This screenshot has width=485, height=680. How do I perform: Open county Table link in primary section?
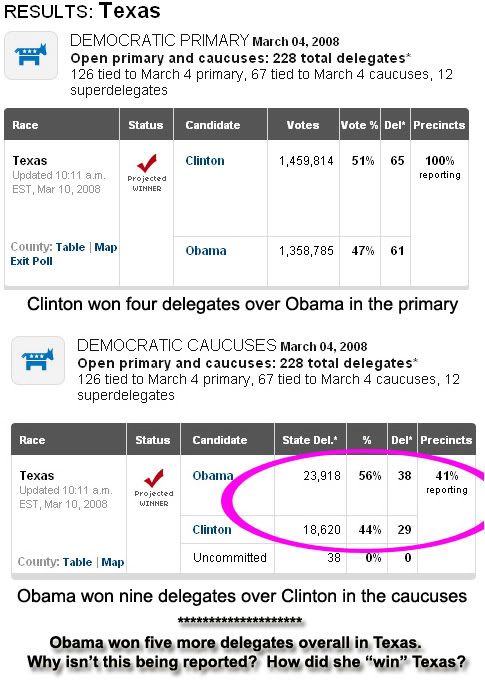[x=70, y=247]
